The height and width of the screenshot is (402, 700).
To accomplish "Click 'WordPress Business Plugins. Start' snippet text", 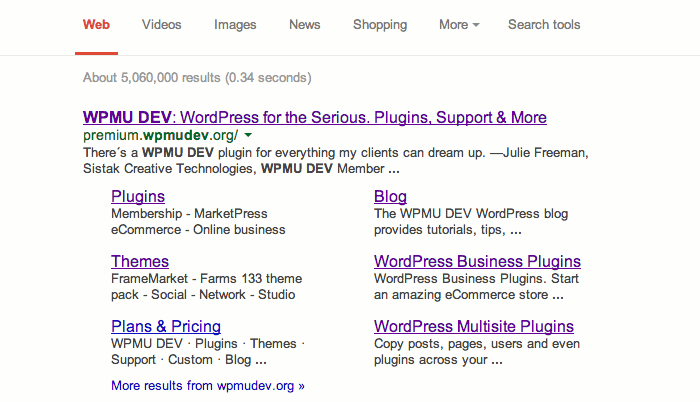I will 476,279.
